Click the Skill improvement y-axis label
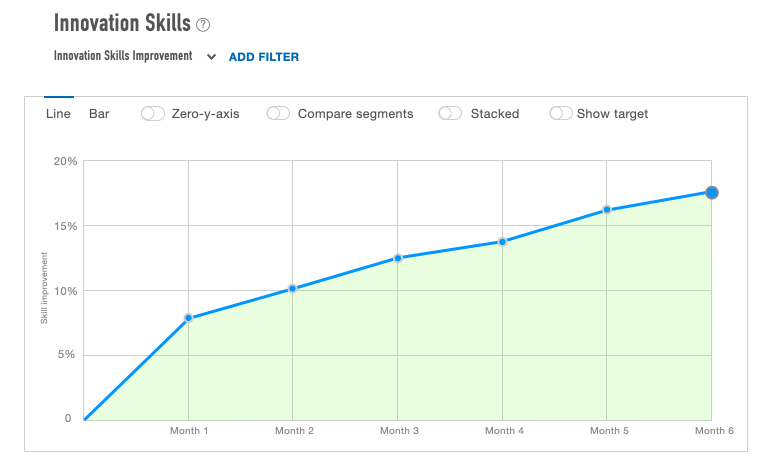Image resolution: width=768 pixels, height=466 pixels. [x=44, y=290]
